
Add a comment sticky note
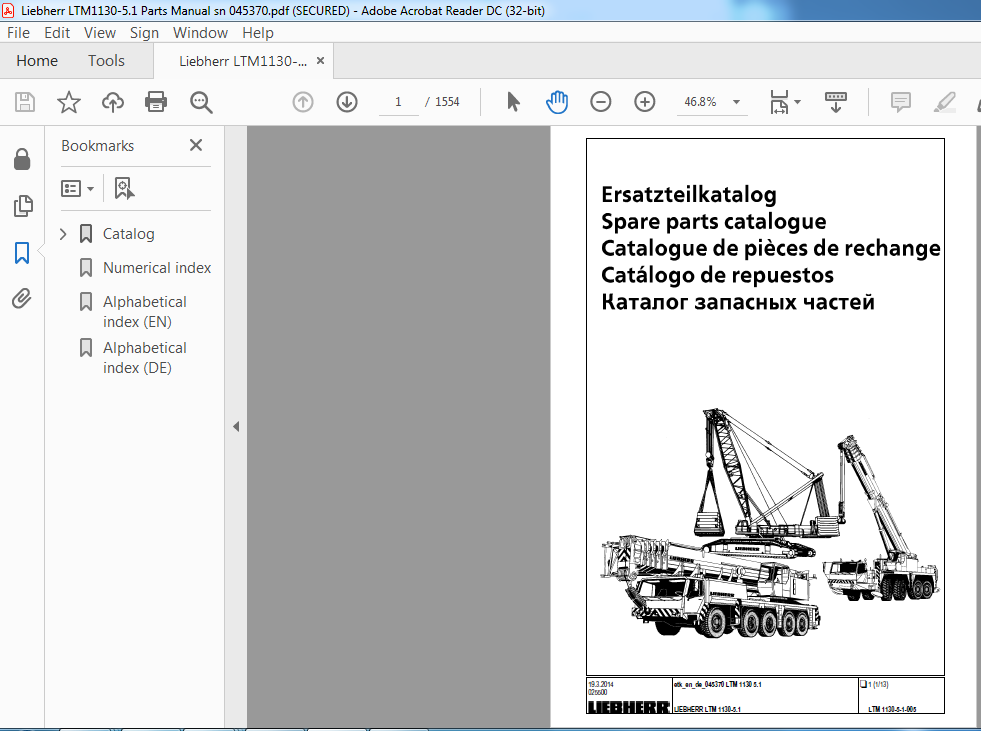(x=900, y=102)
